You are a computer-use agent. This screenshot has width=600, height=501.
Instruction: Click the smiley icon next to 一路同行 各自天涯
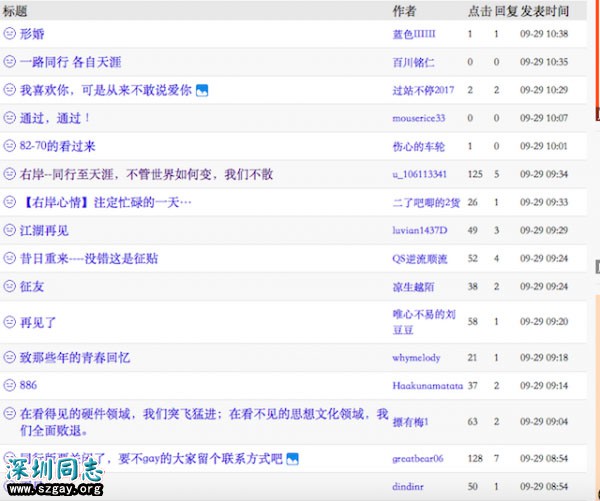(x=10, y=61)
